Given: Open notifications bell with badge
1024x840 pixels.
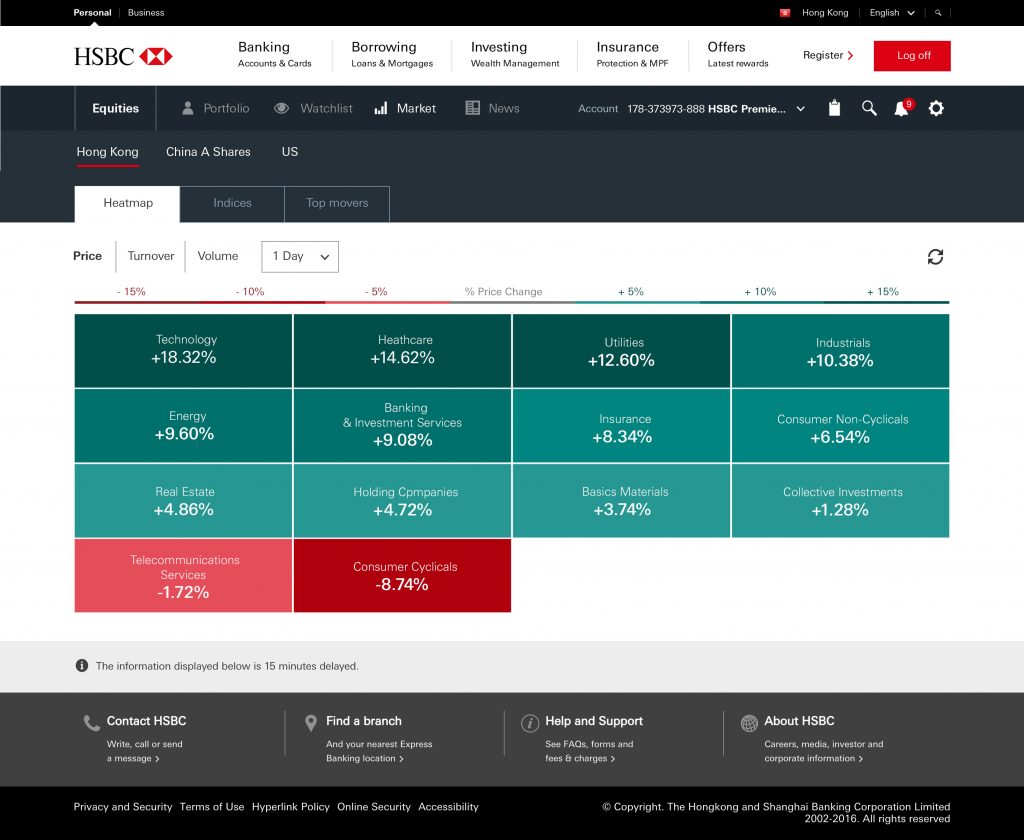Looking at the screenshot, I should pyautogui.click(x=901, y=108).
